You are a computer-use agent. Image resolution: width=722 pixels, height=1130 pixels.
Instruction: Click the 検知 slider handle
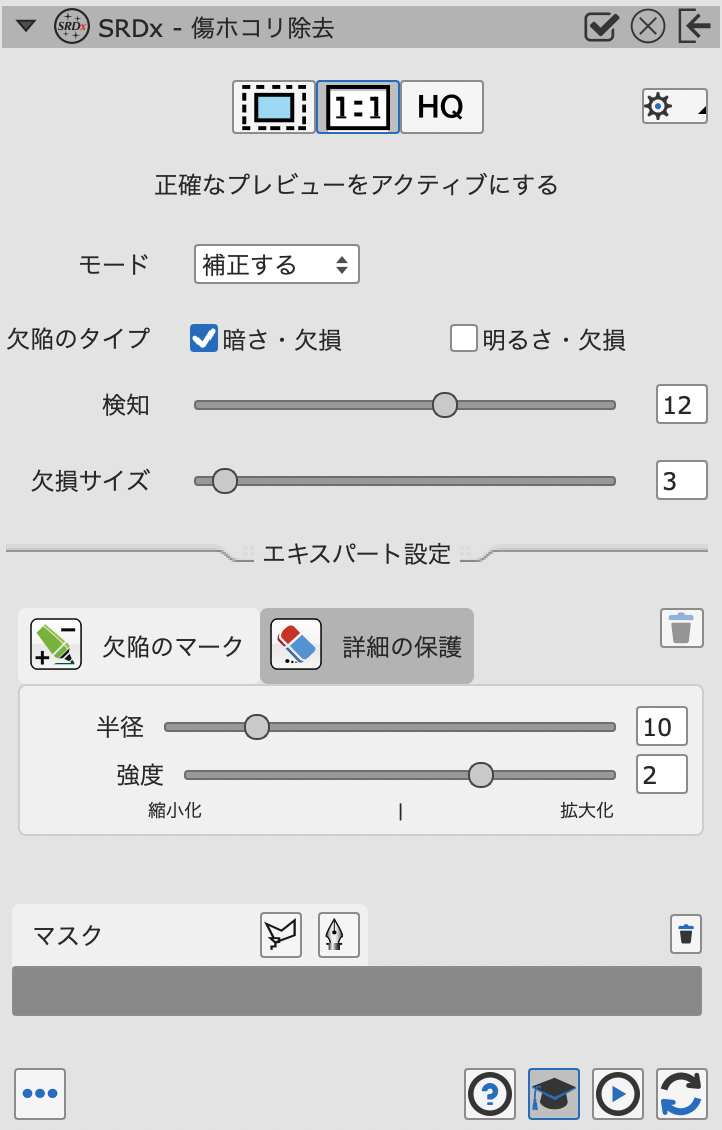coord(445,405)
